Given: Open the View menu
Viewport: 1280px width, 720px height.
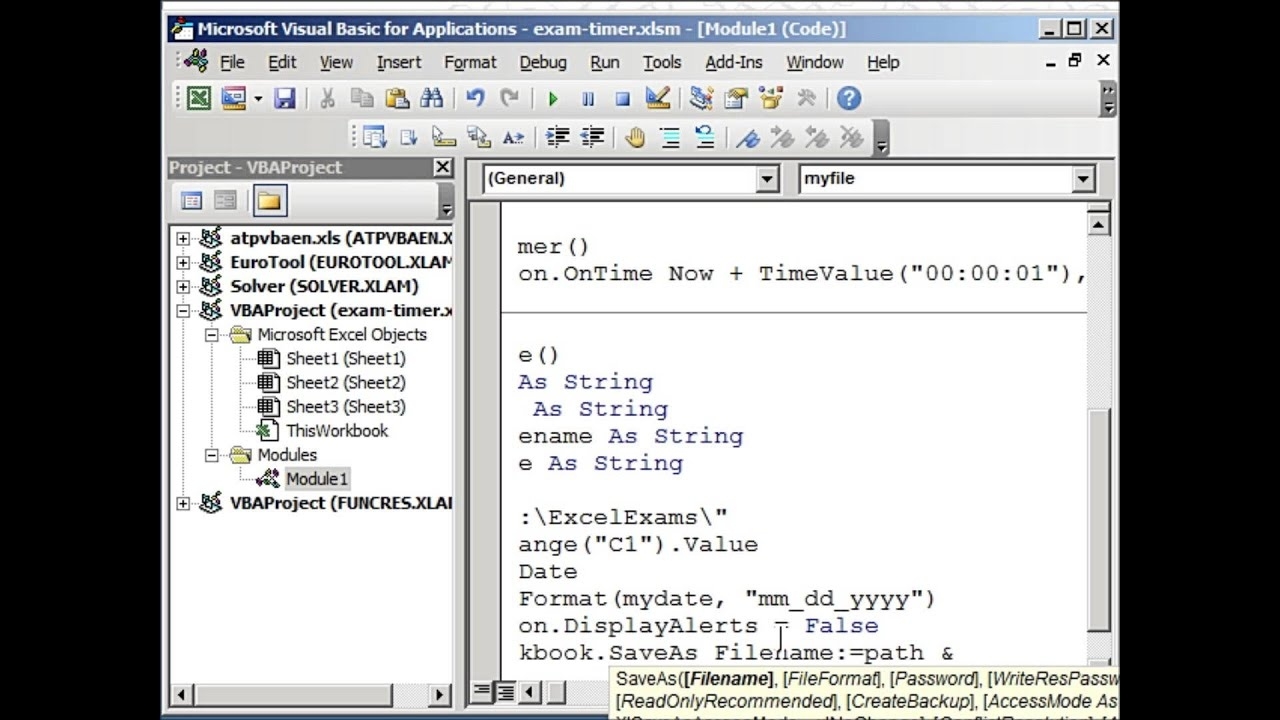Looking at the screenshot, I should (336, 62).
